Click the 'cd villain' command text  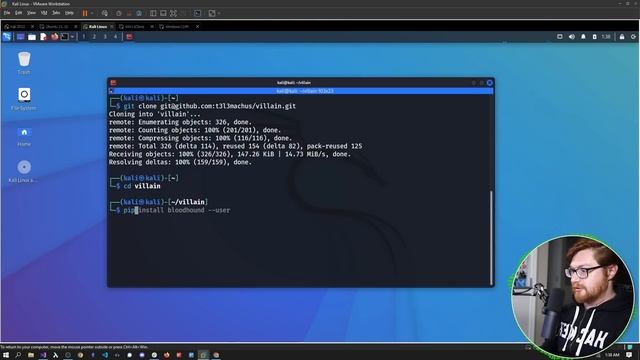point(142,186)
